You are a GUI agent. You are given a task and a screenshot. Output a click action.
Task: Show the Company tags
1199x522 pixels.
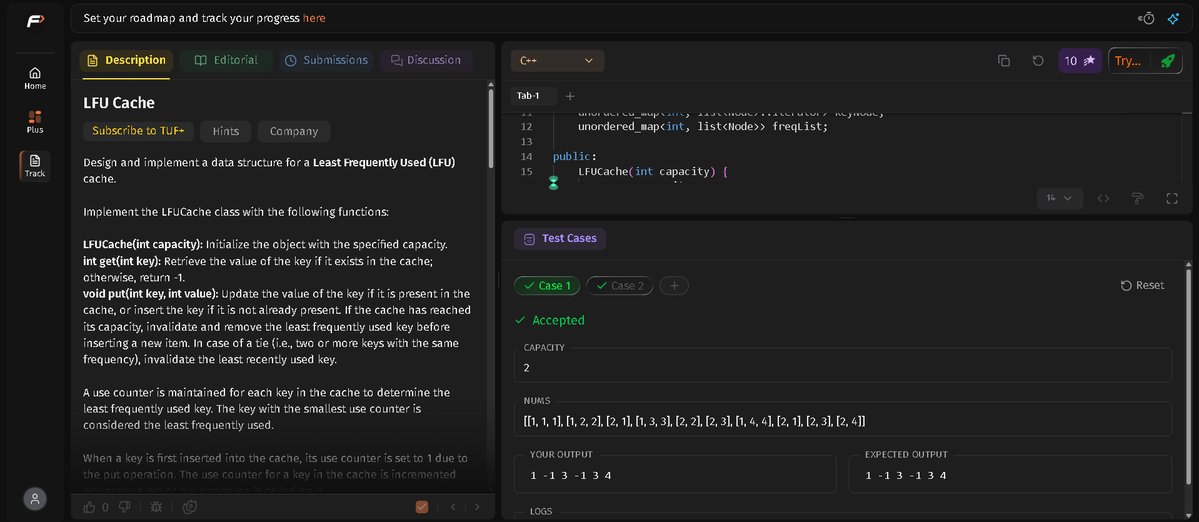(294, 131)
